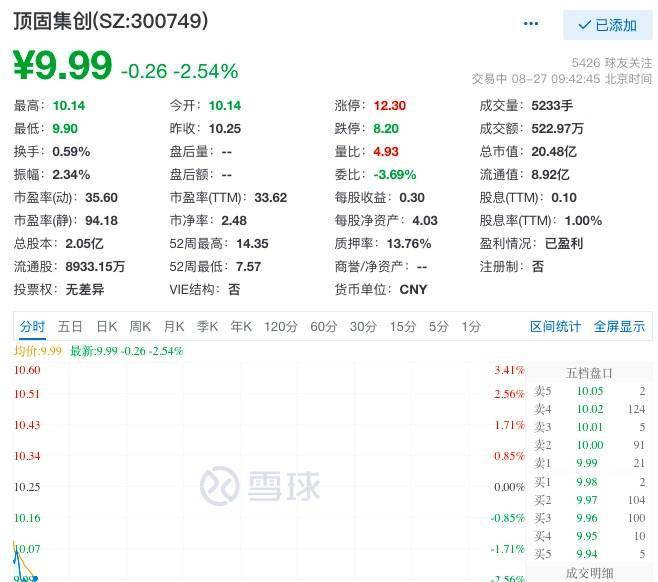Click the 每股收益 value 0.30
Image resolution: width=658 pixels, height=582 pixels.
pyautogui.click(x=412, y=198)
